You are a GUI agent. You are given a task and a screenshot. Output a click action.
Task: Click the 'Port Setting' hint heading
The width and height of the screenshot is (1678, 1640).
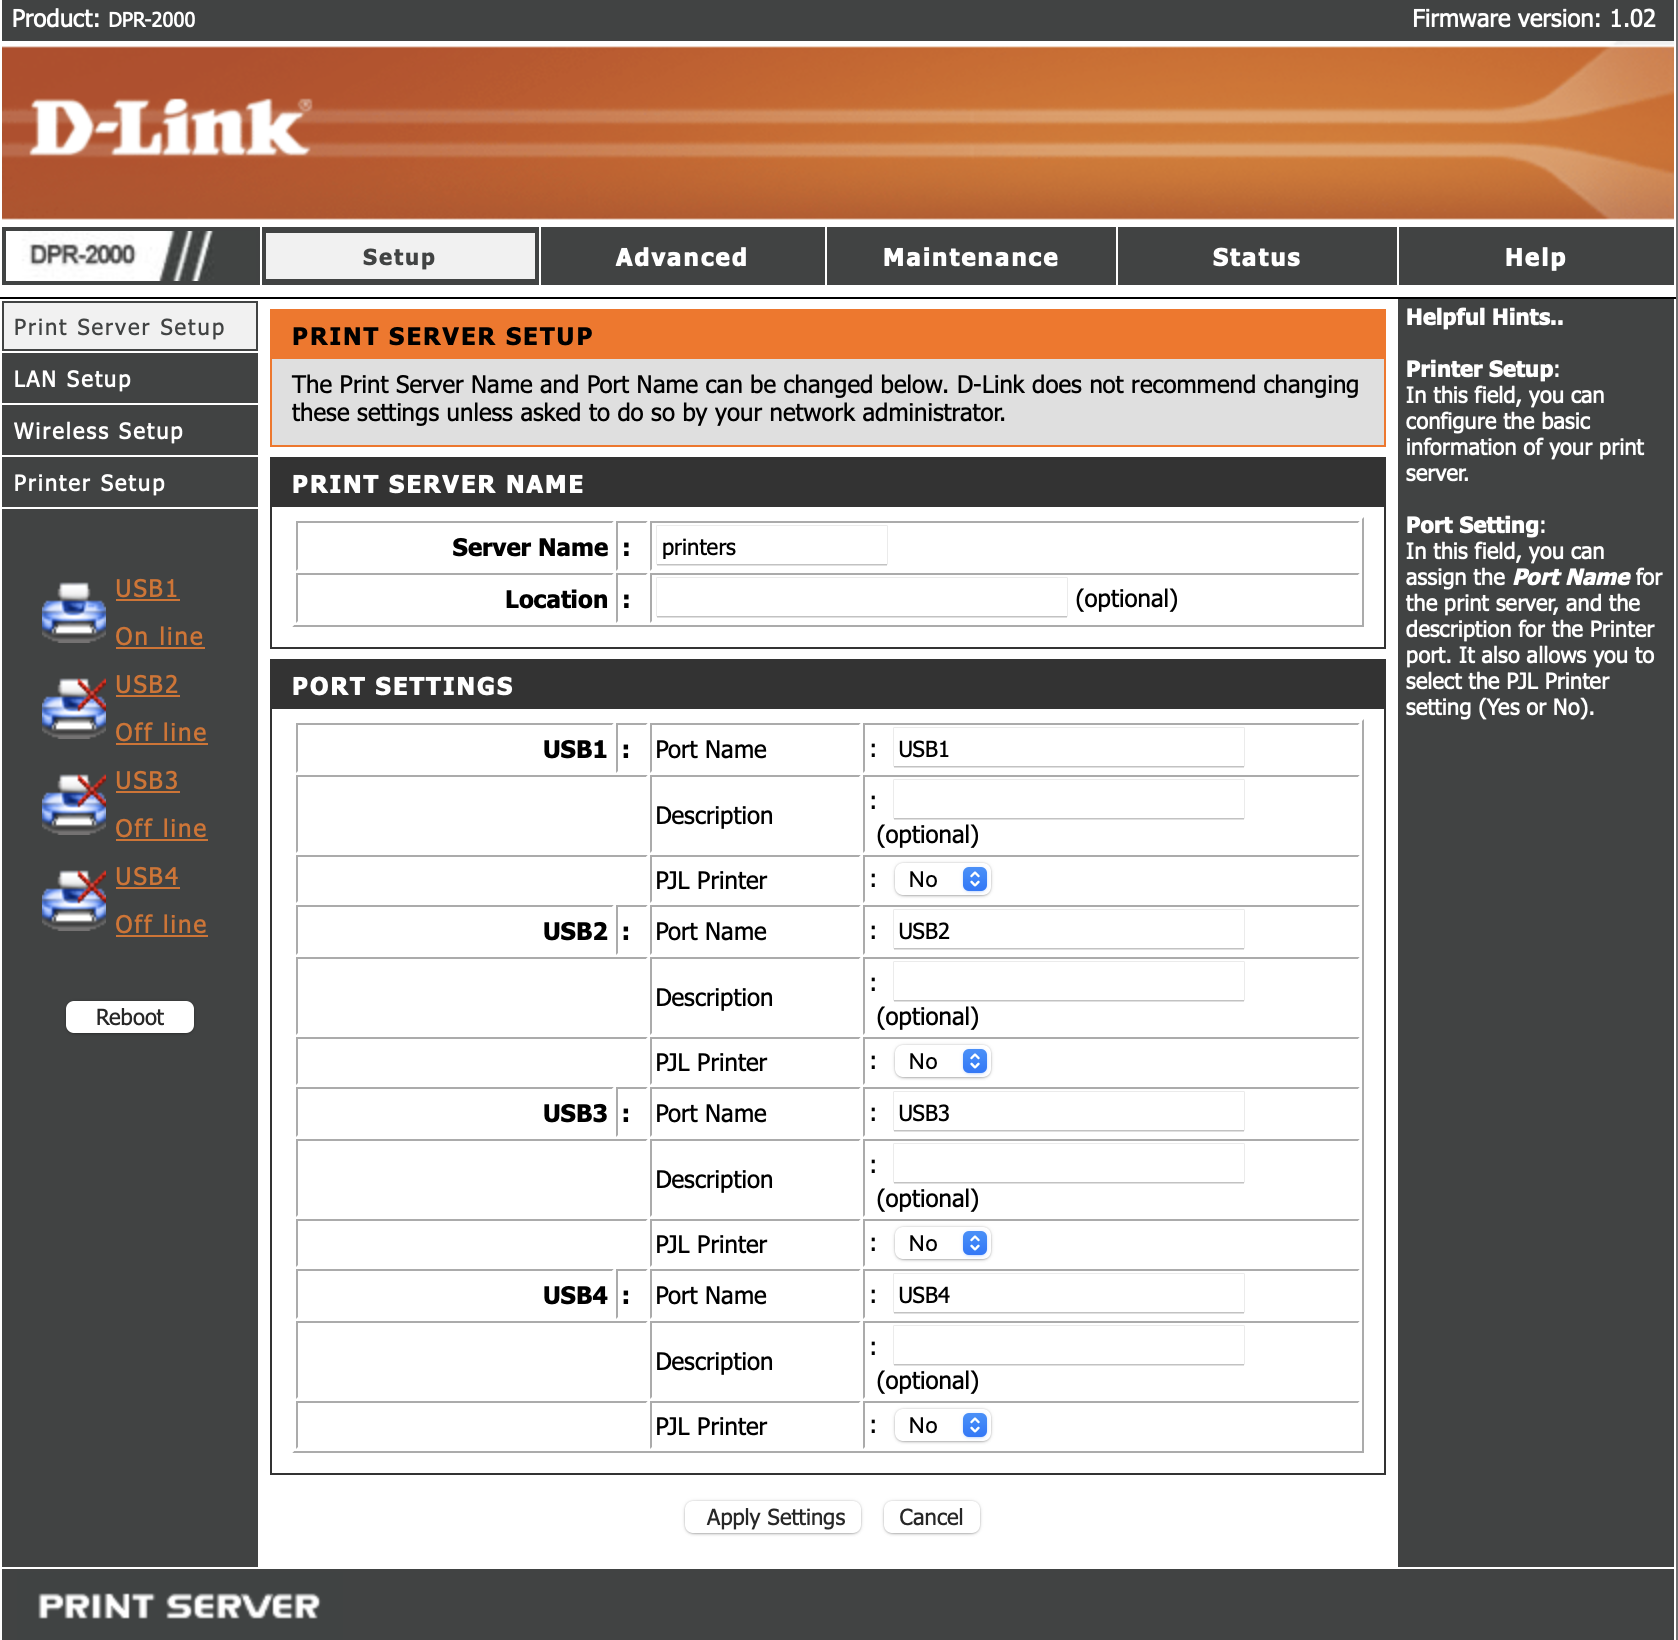pos(1475,525)
